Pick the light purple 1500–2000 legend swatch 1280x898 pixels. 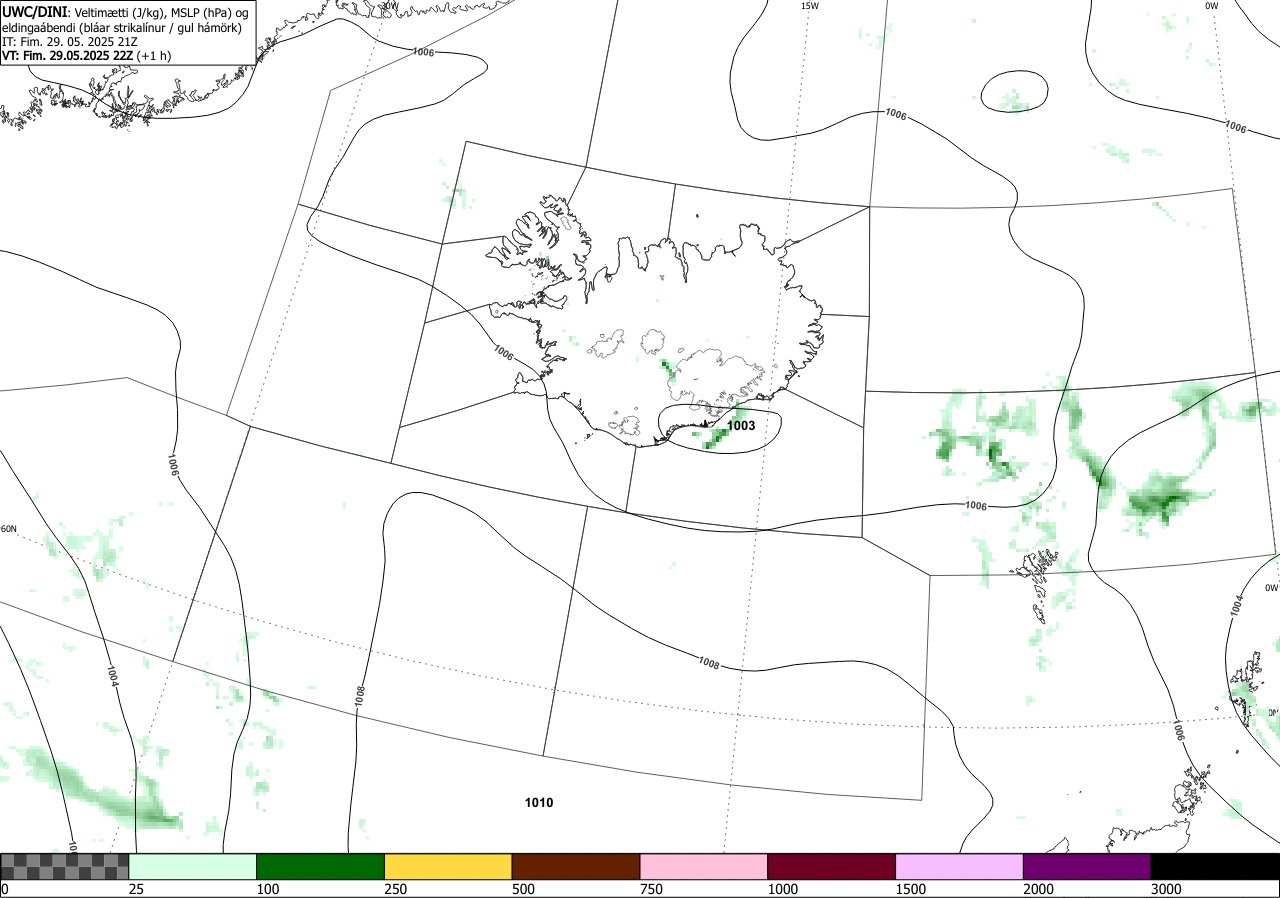[959, 866]
